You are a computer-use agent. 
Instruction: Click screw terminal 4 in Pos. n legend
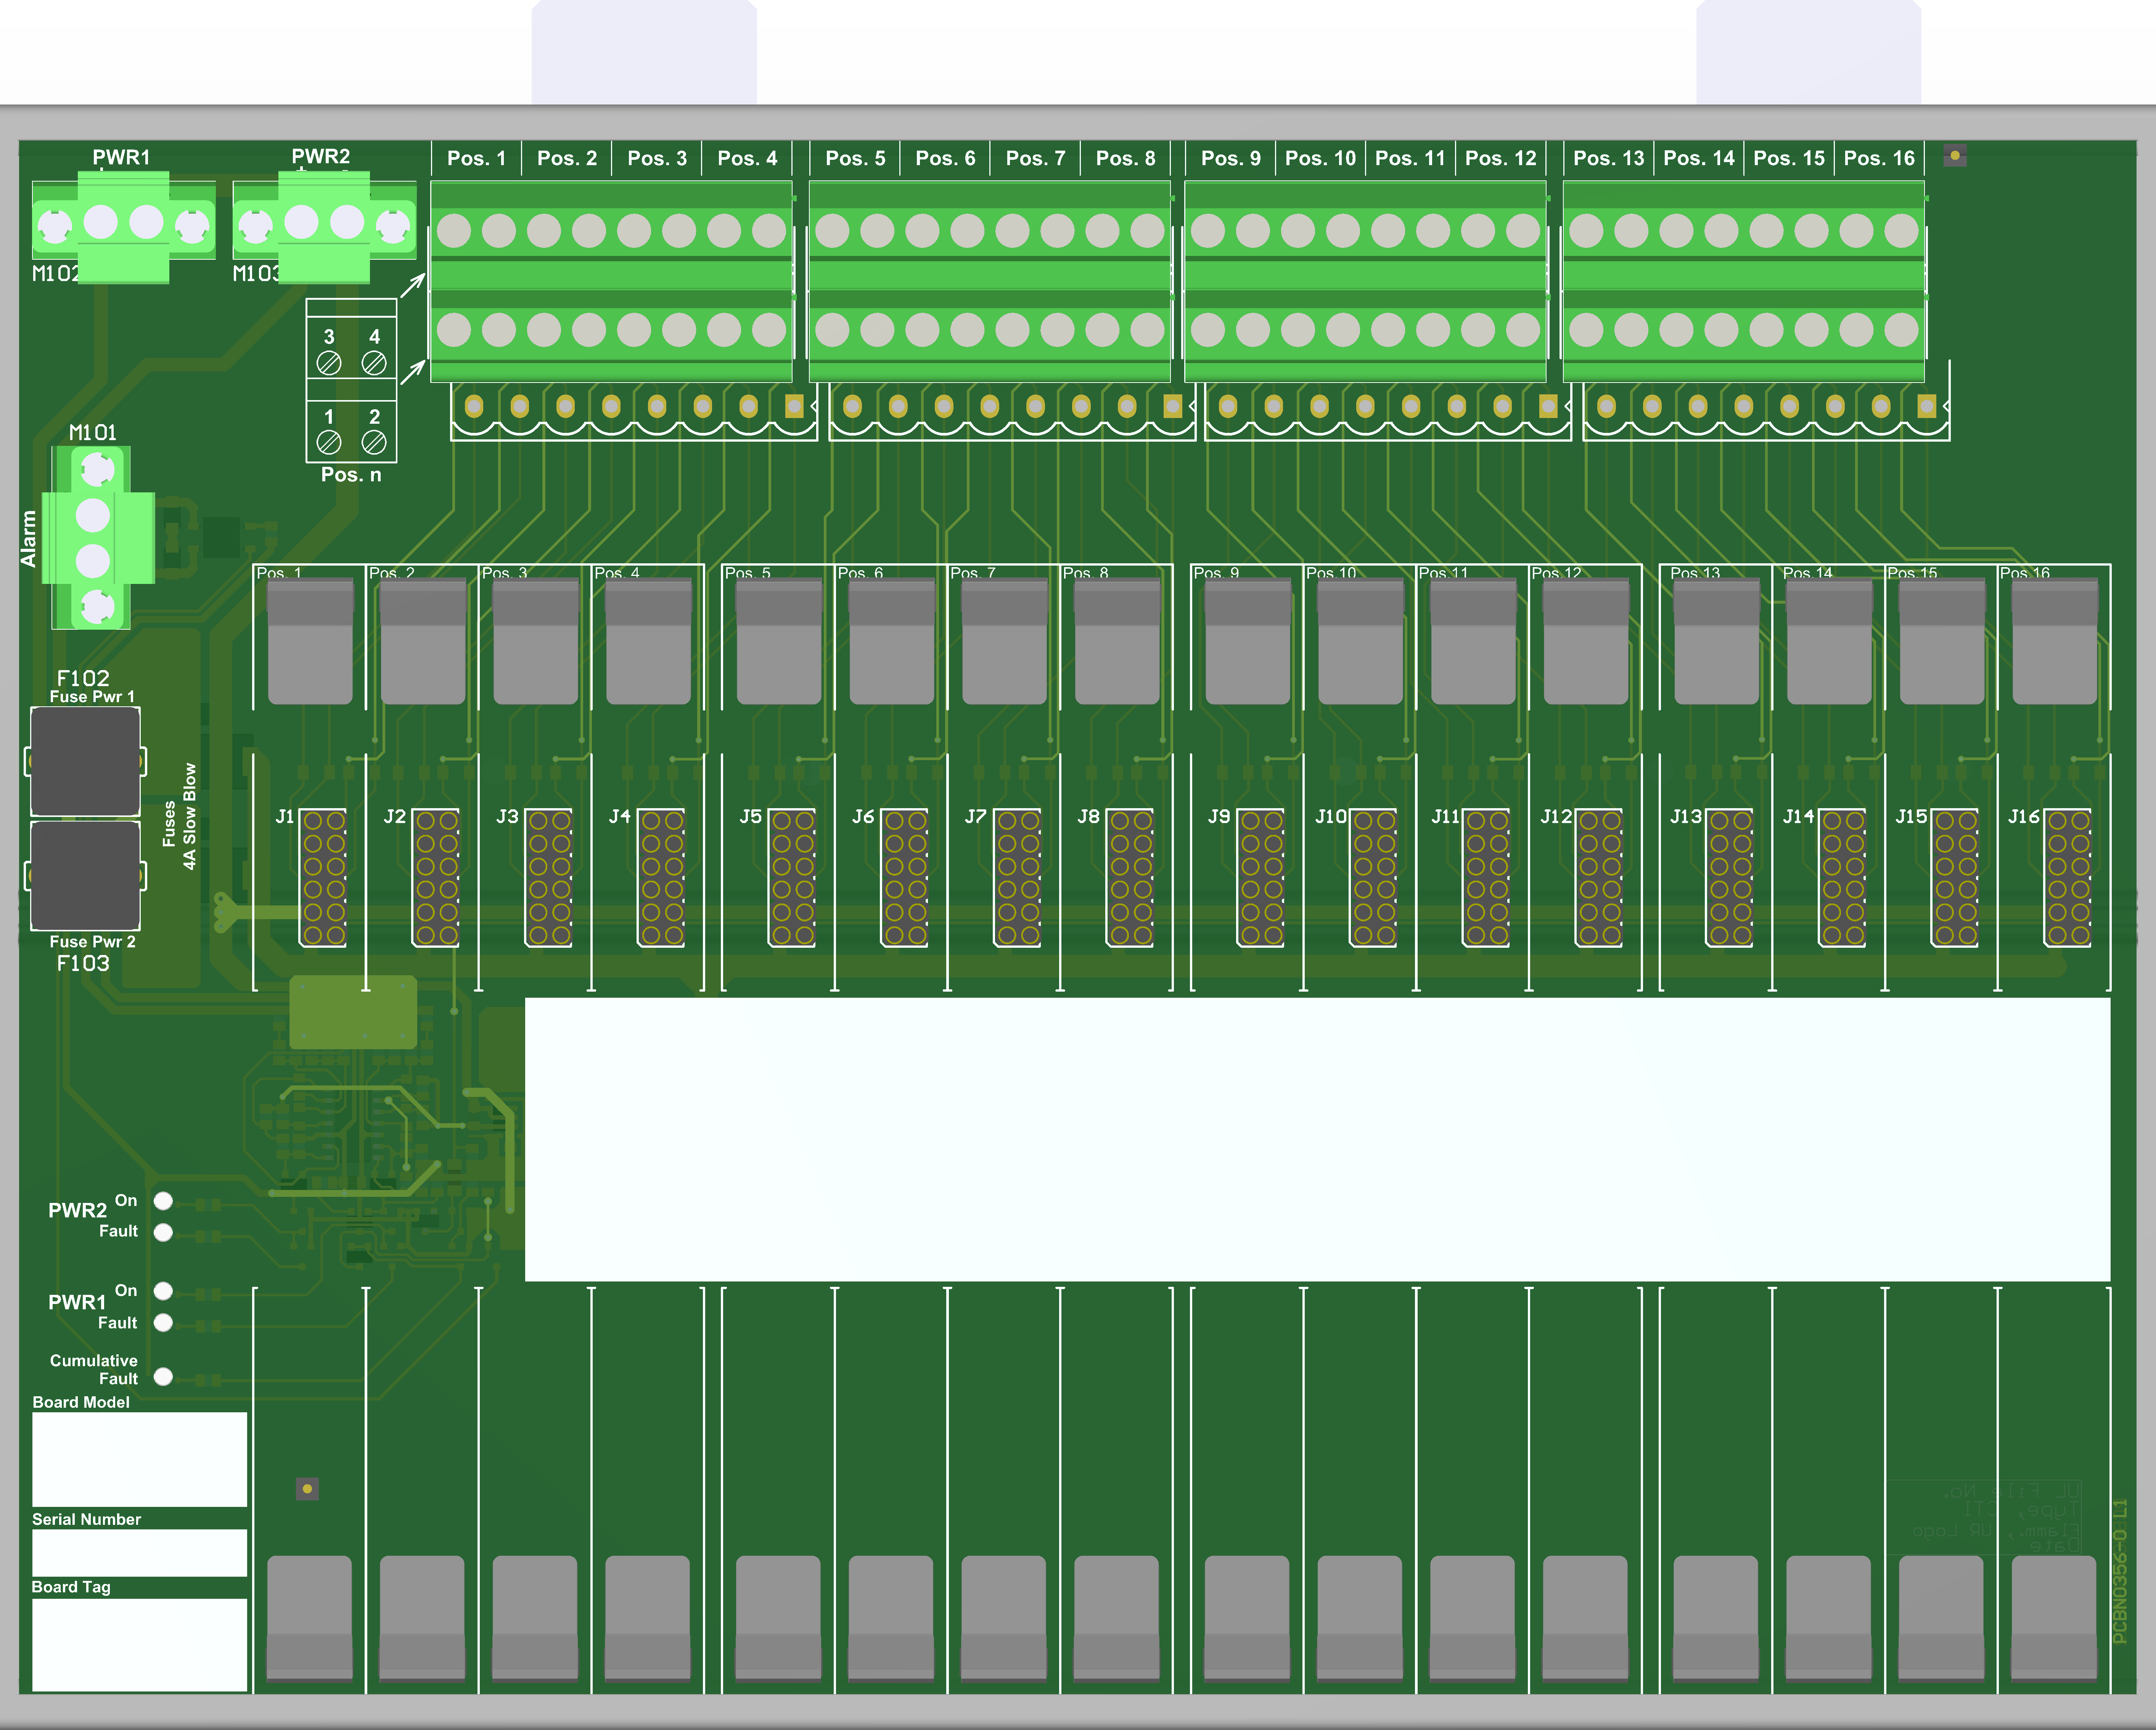click(374, 363)
